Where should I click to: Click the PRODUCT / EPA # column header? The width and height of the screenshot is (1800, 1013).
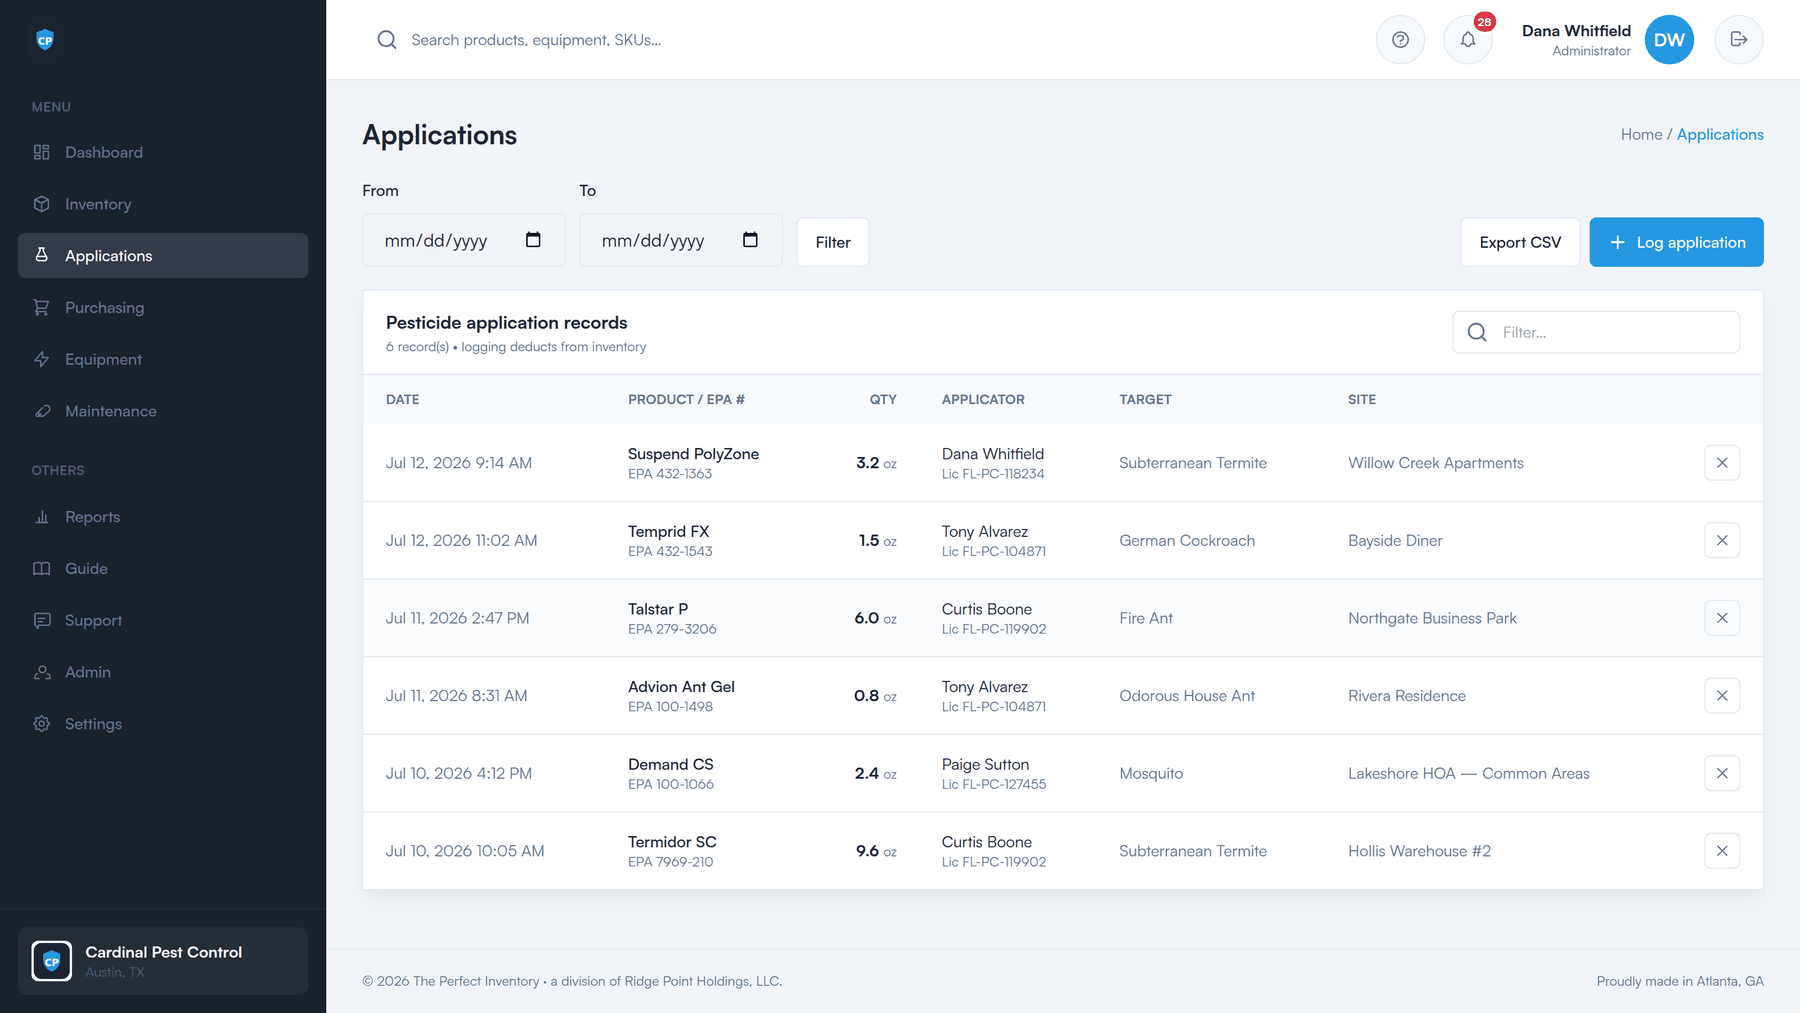point(686,399)
